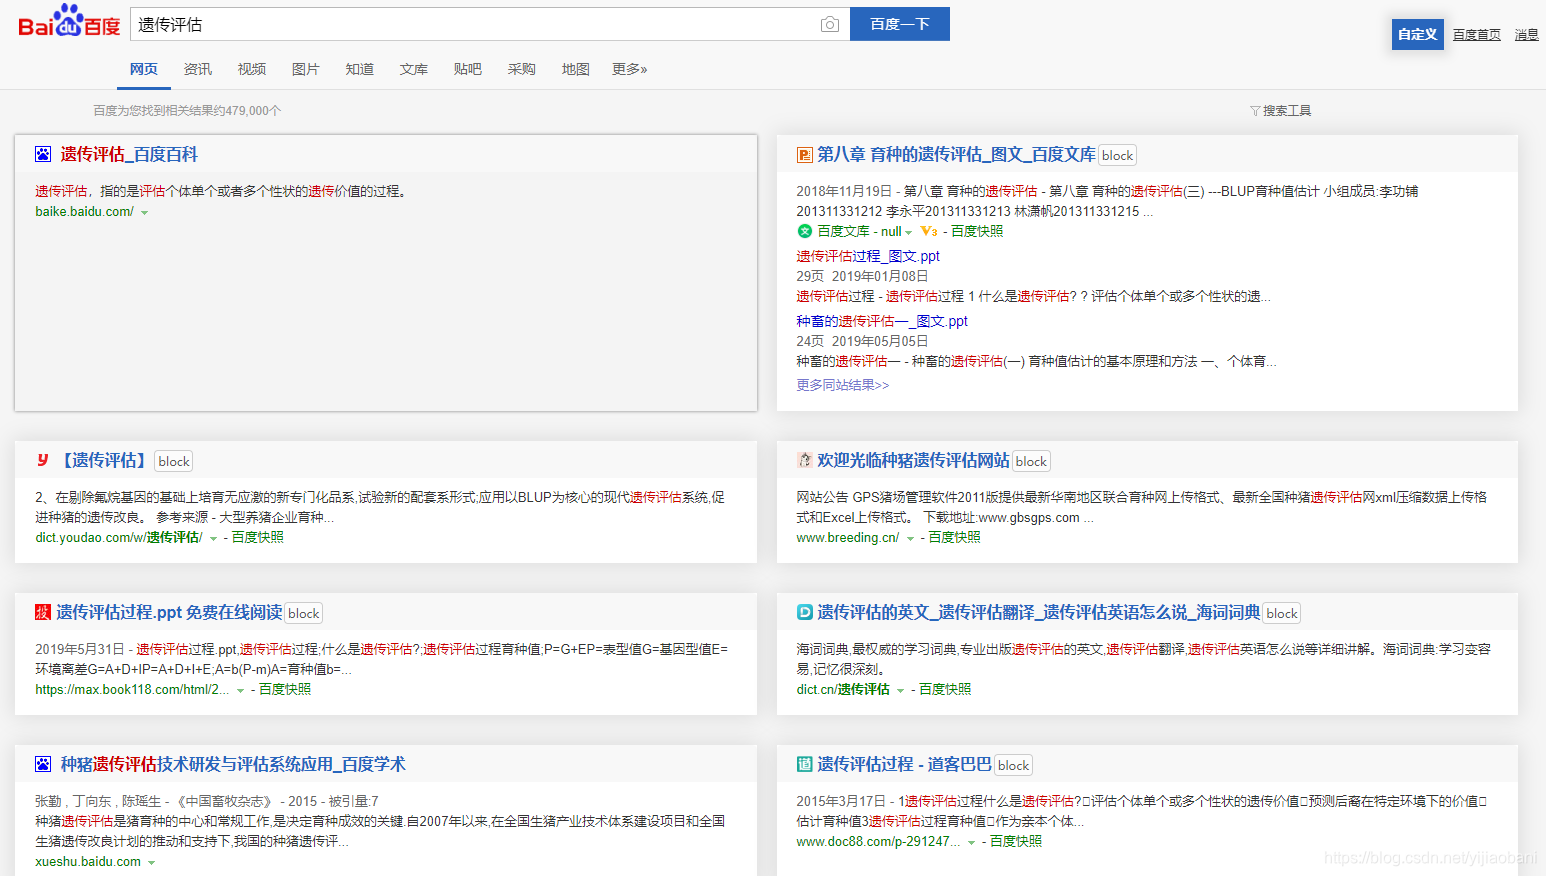Screen dimensions: 1546x876
Task: Expand dropdown arrow next to dict.youdao.com URL
Action: pos(213,539)
